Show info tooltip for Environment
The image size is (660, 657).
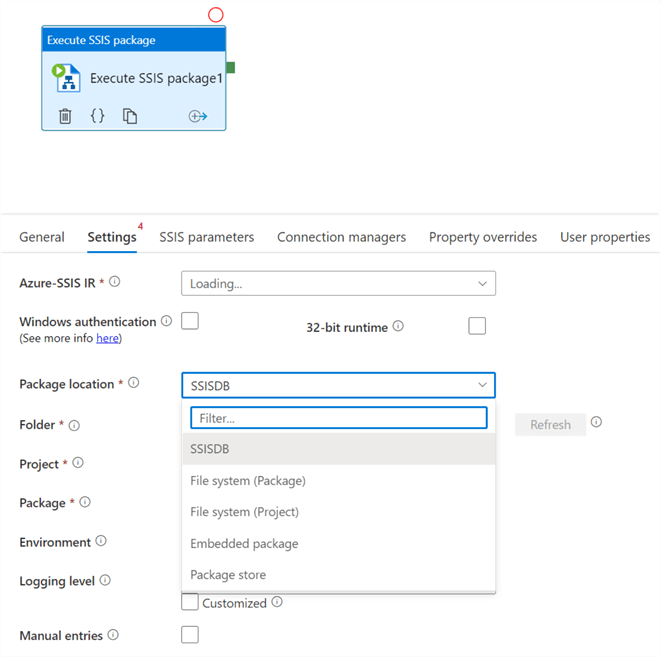[x=101, y=541]
